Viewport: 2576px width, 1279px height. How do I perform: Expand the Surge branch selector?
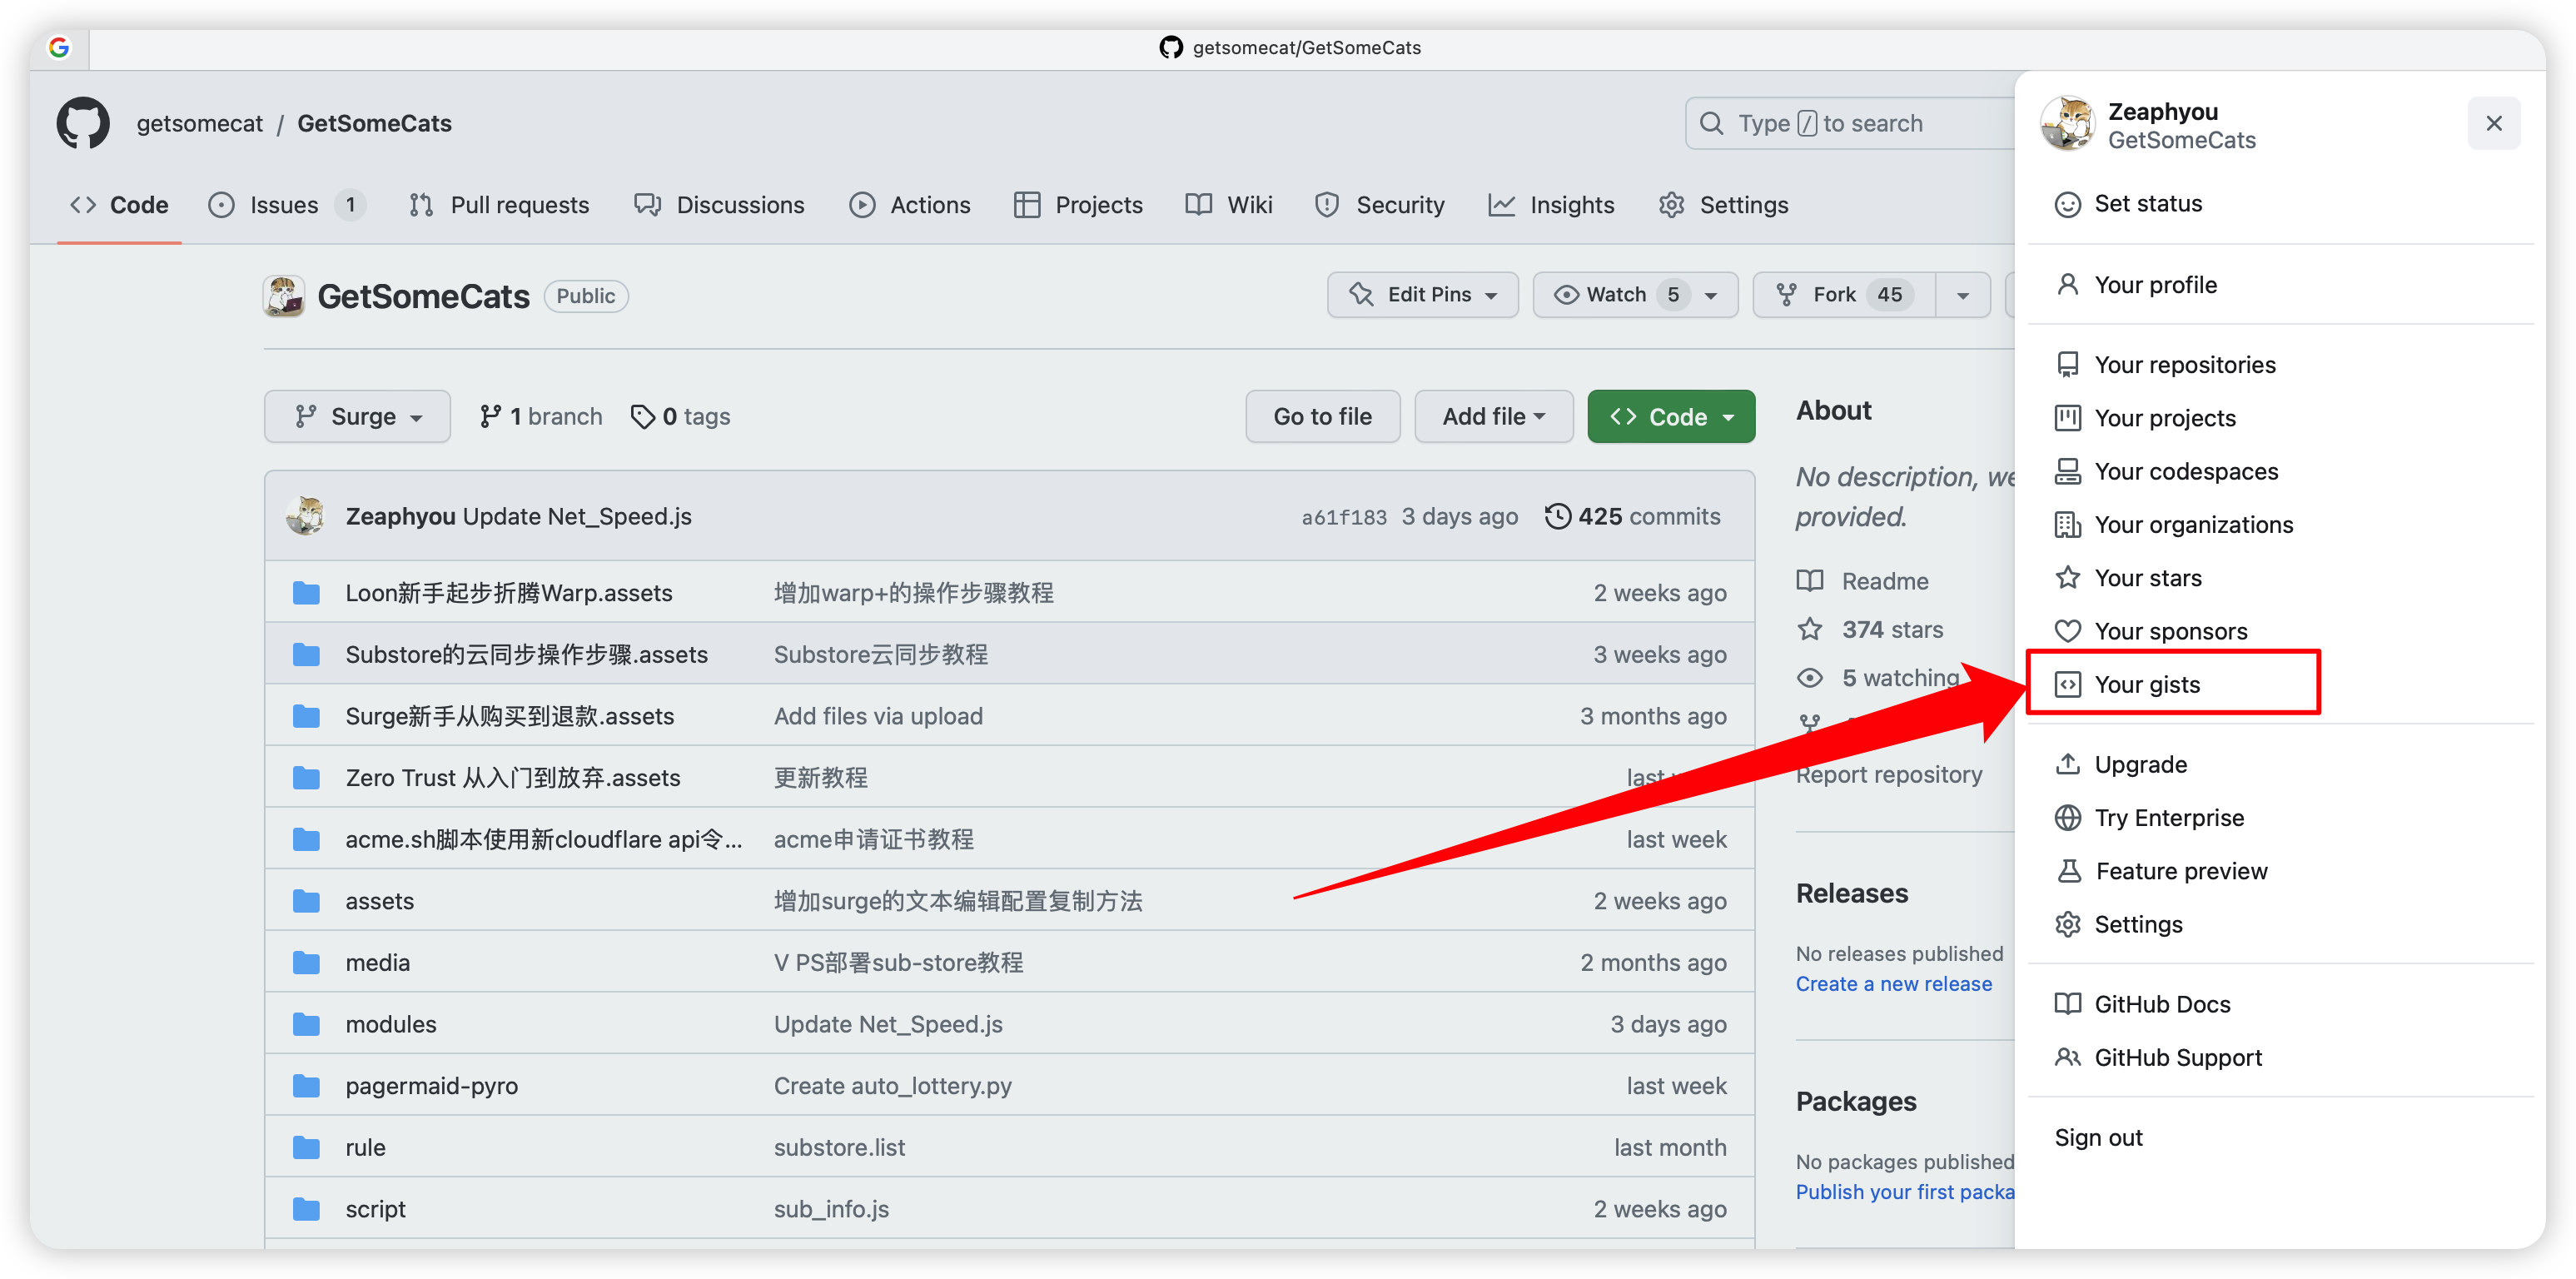(x=357, y=416)
